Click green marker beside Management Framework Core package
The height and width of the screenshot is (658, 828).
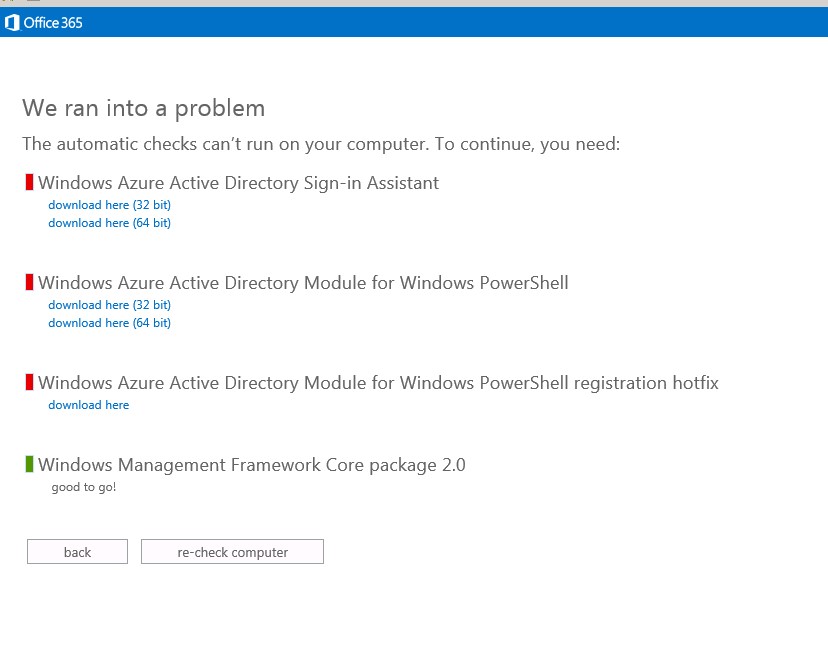pos(30,465)
